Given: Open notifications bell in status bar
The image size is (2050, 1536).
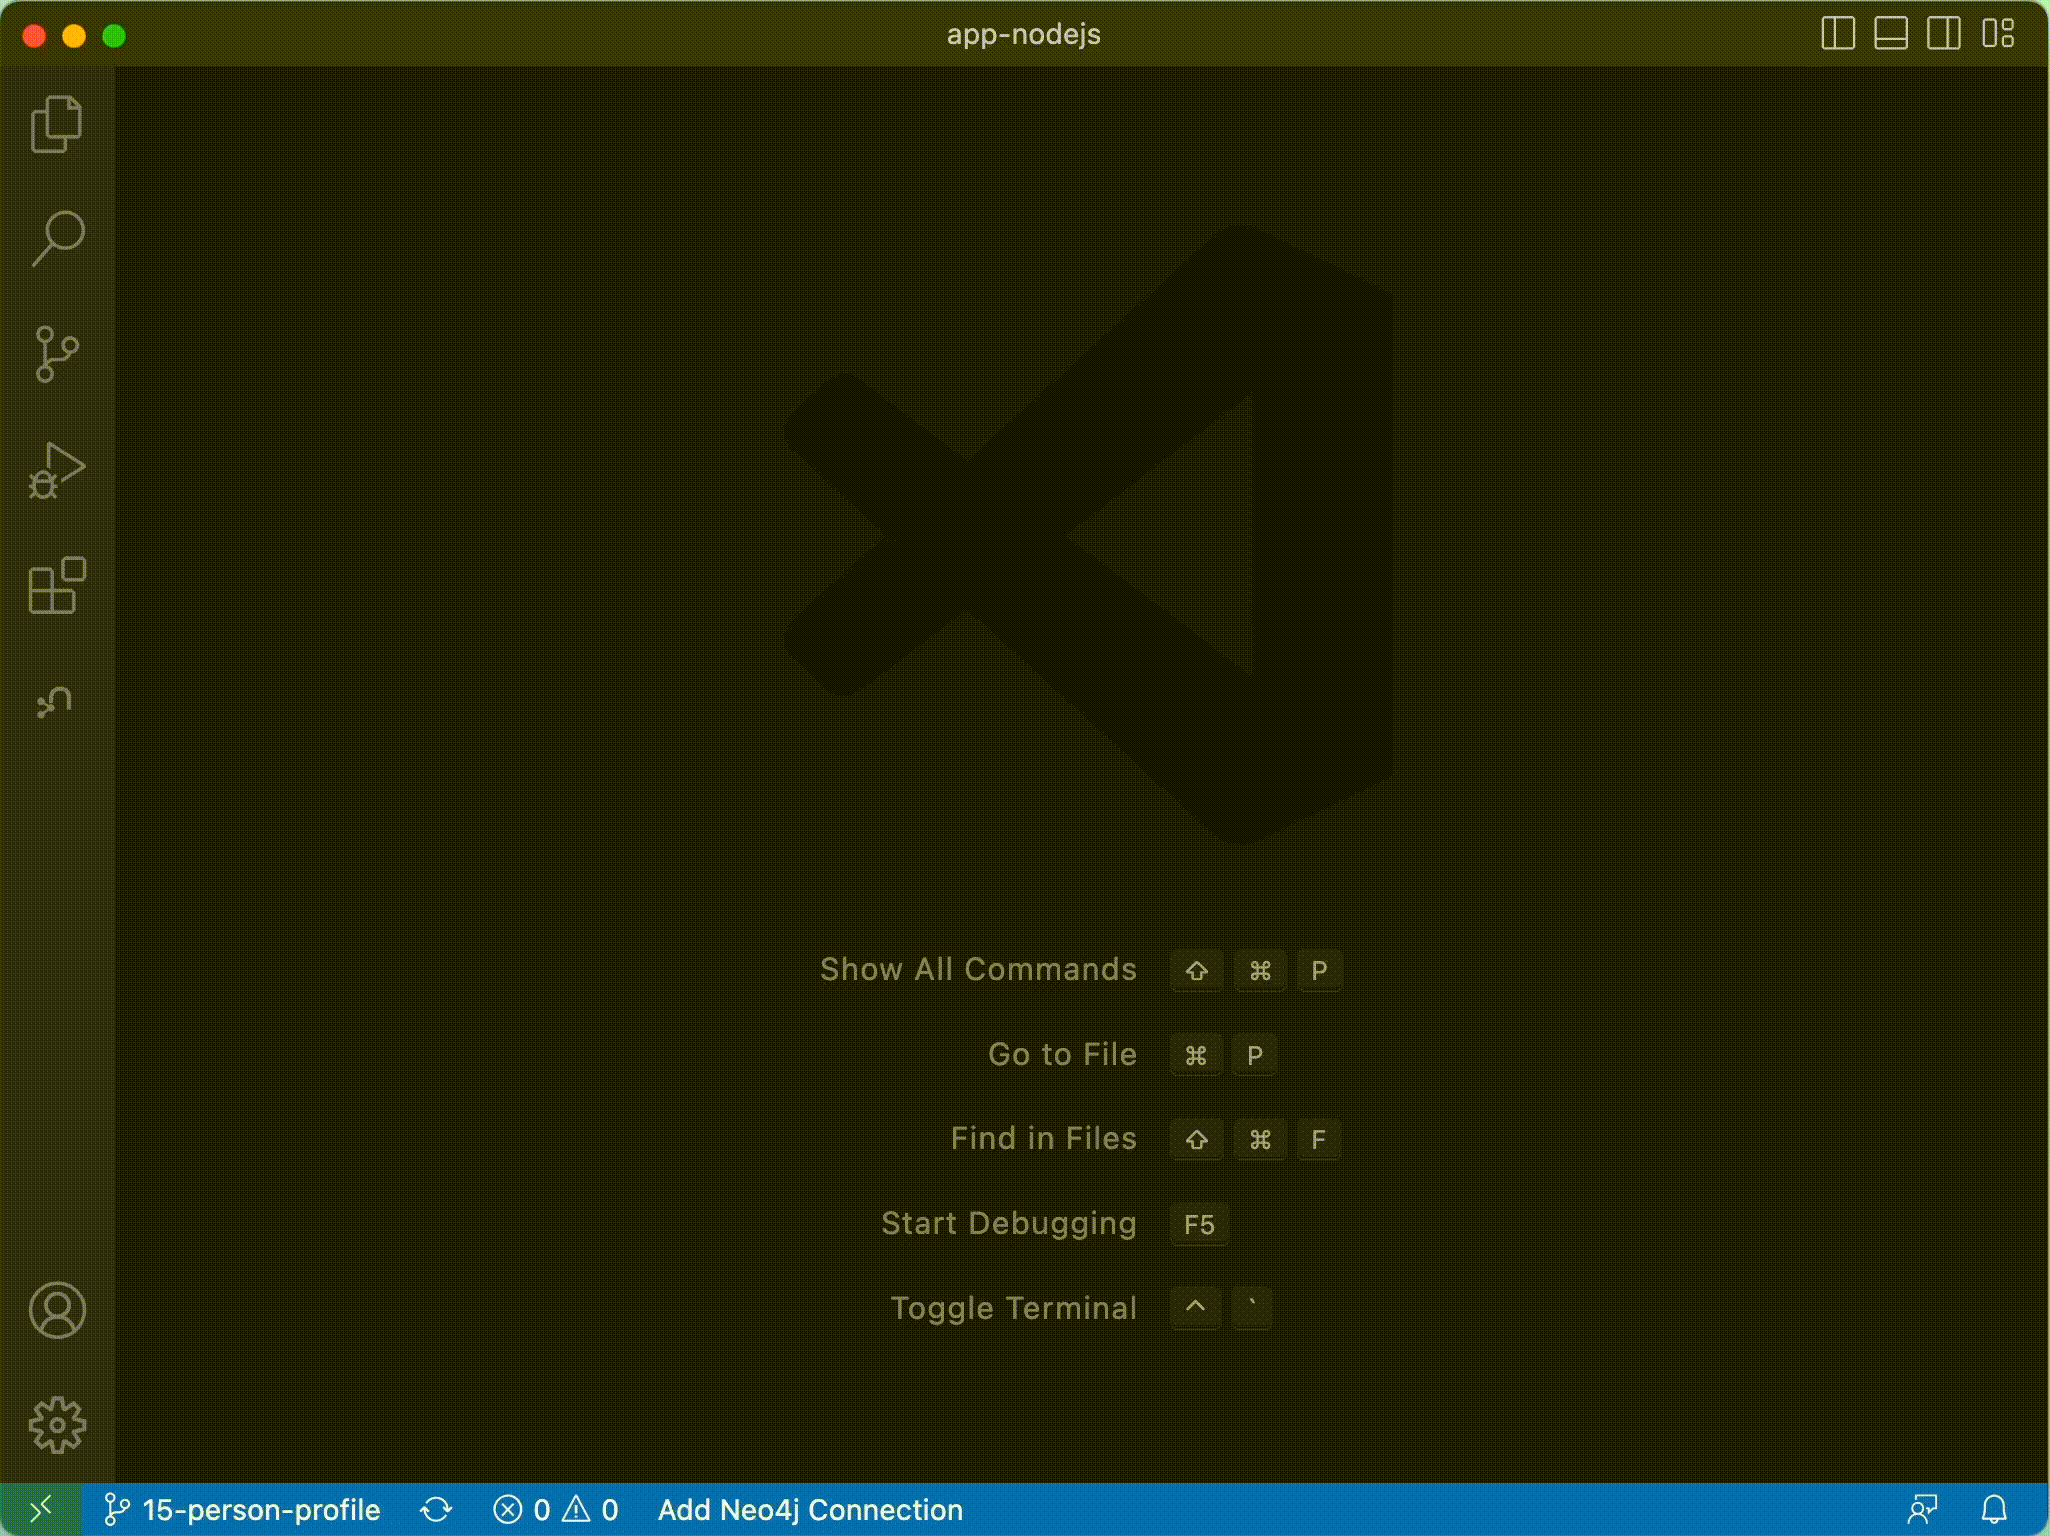Looking at the screenshot, I should (x=1994, y=1510).
